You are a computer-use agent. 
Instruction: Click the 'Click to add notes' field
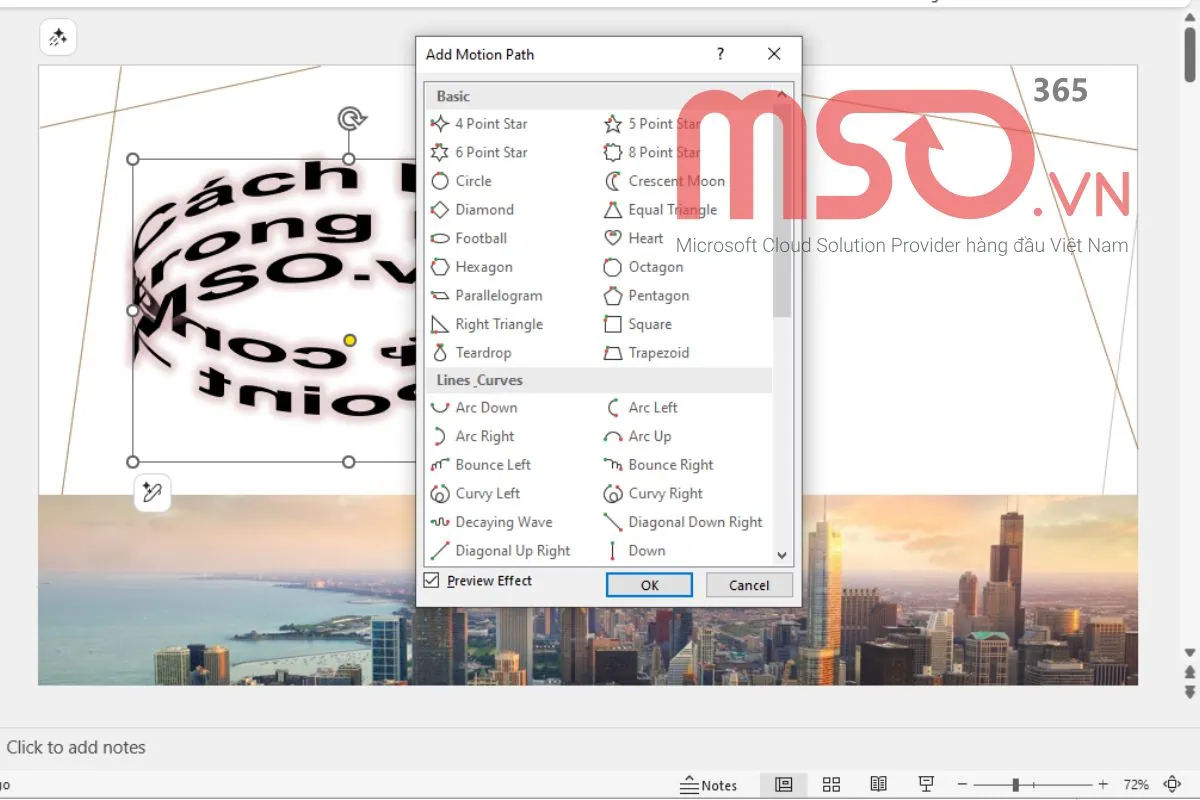76,747
